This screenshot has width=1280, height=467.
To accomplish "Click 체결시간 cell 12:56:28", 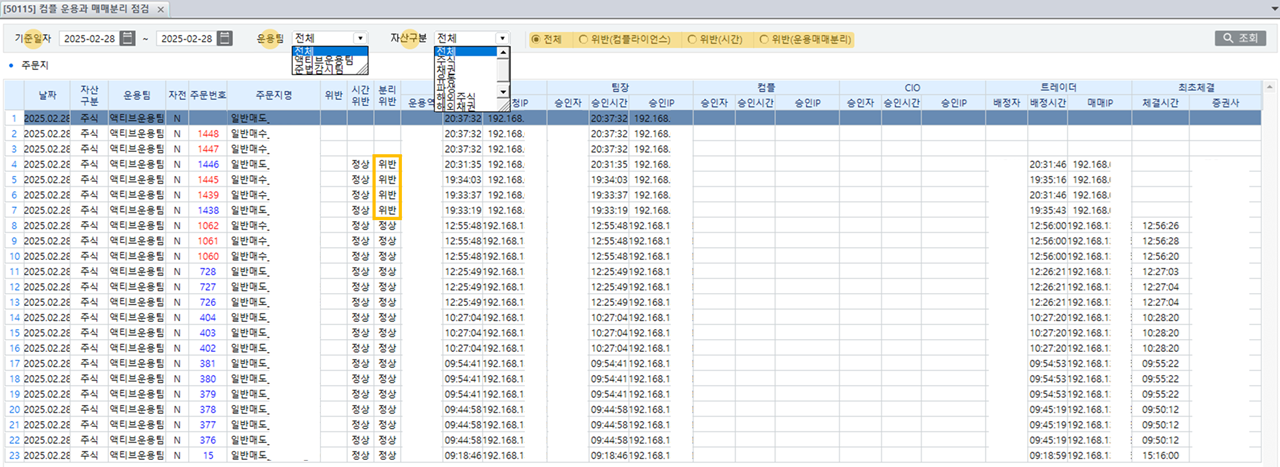I will (1161, 241).
